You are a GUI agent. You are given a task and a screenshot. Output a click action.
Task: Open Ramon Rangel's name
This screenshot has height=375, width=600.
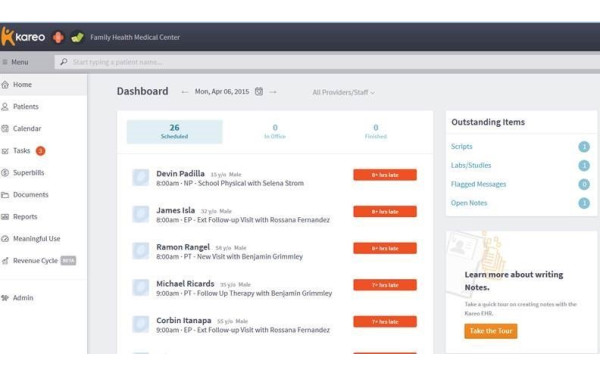[x=183, y=247]
